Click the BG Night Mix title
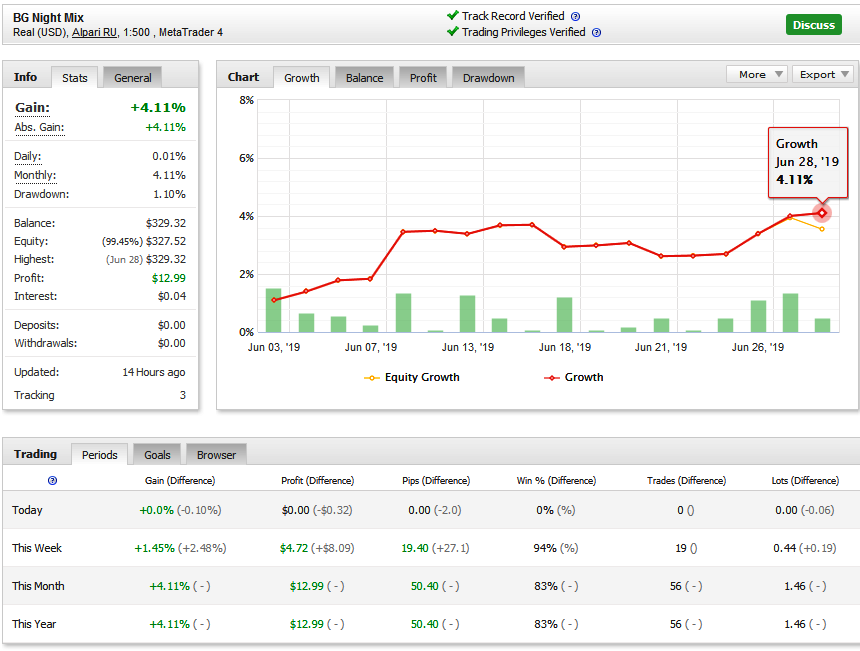 point(48,18)
